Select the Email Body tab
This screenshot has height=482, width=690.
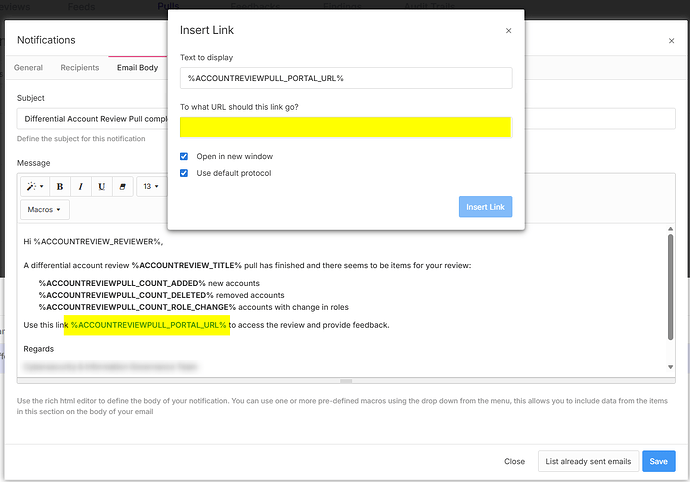tap(137, 68)
